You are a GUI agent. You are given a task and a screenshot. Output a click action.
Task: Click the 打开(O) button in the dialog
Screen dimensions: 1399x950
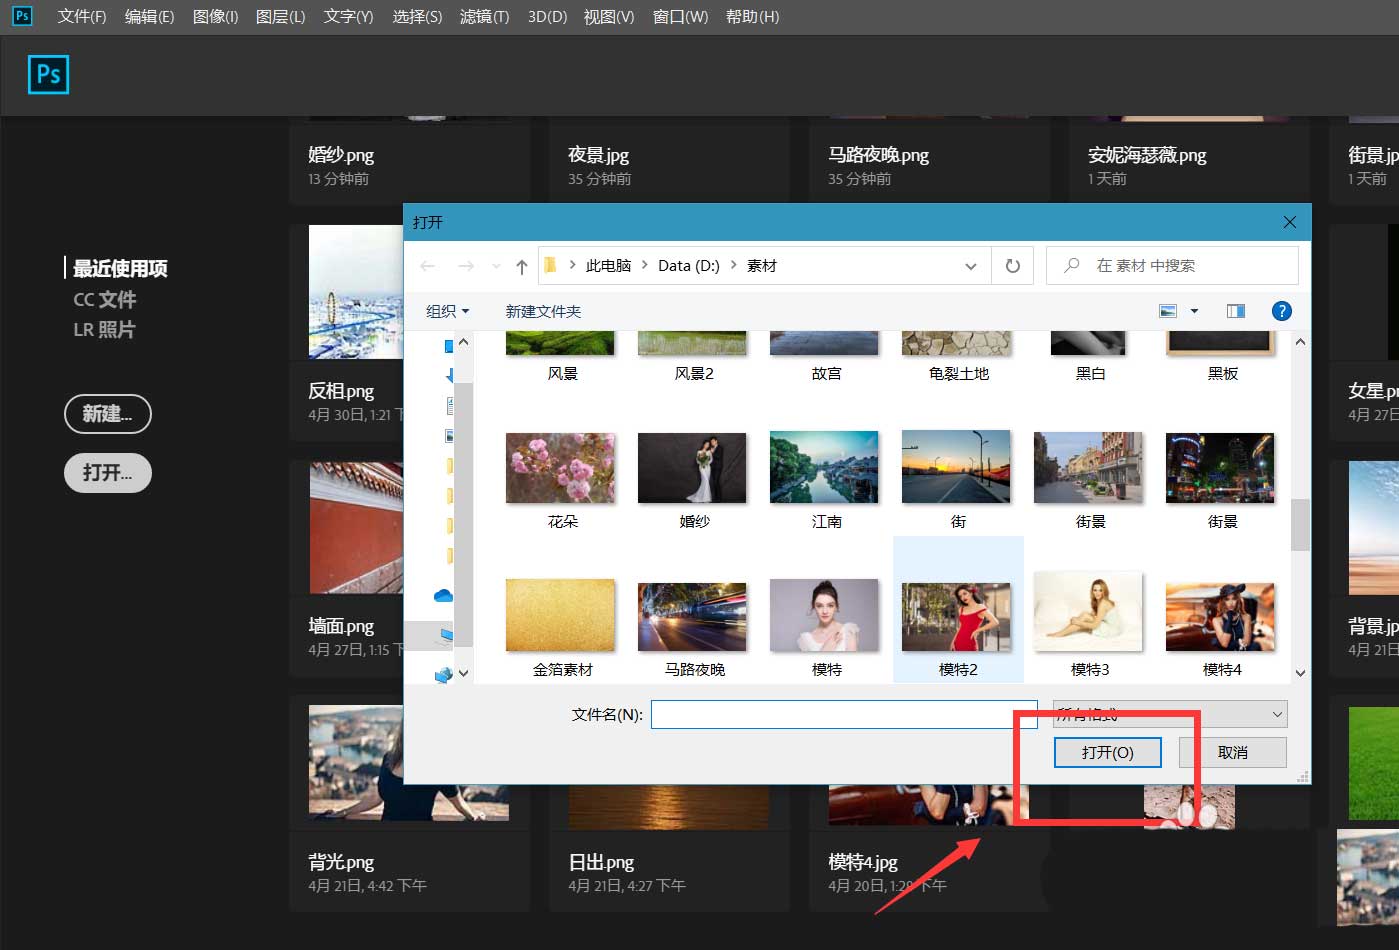(1108, 752)
